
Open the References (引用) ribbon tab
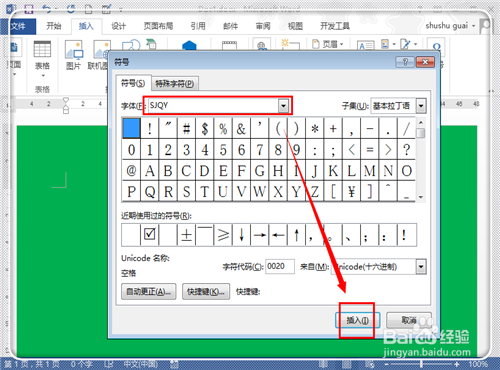click(198, 26)
